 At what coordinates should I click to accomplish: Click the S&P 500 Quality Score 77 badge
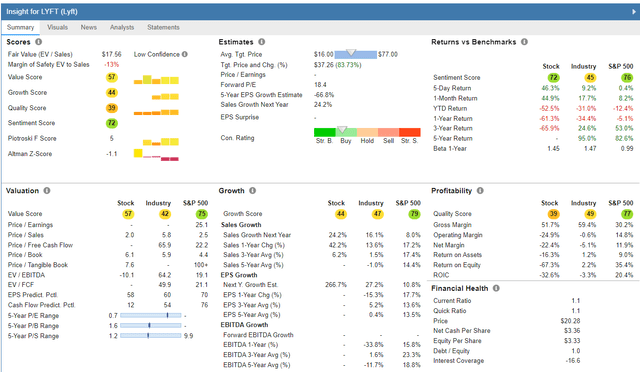click(x=627, y=214)
